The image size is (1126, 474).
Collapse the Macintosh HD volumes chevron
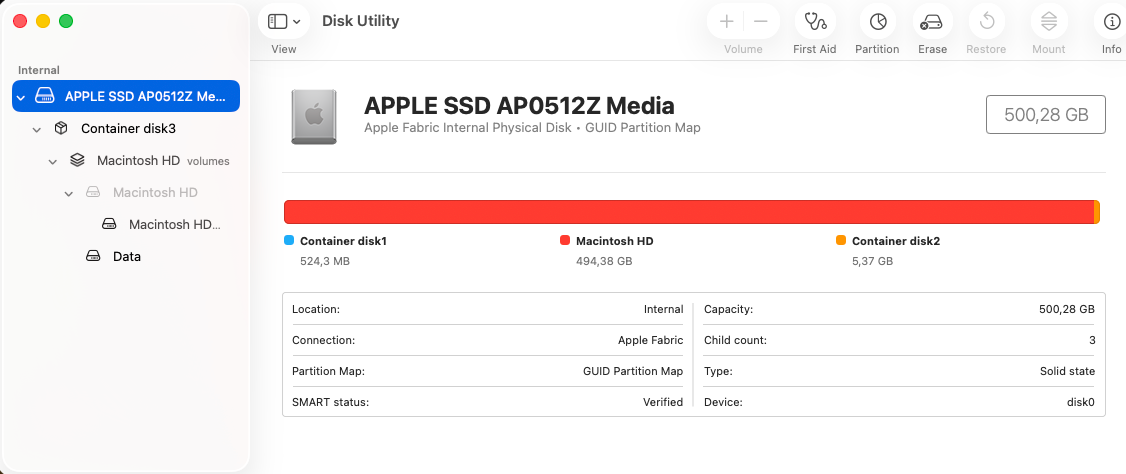tap(52, 162)
